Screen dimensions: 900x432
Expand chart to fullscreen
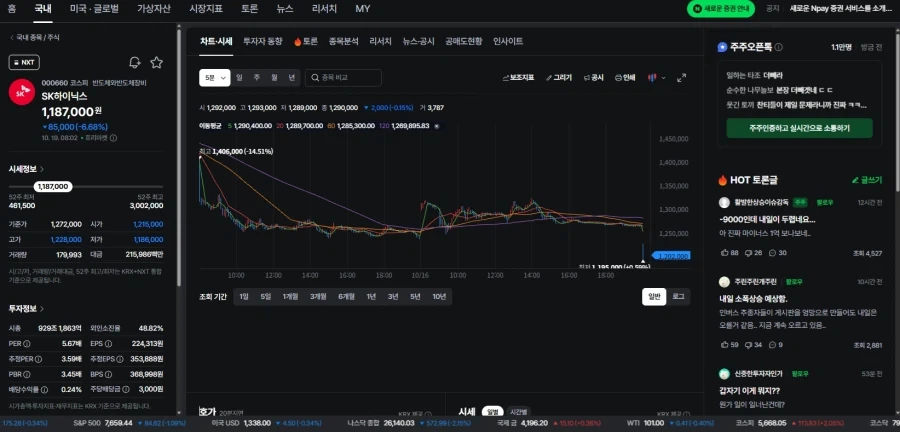[x=682, y=77]
